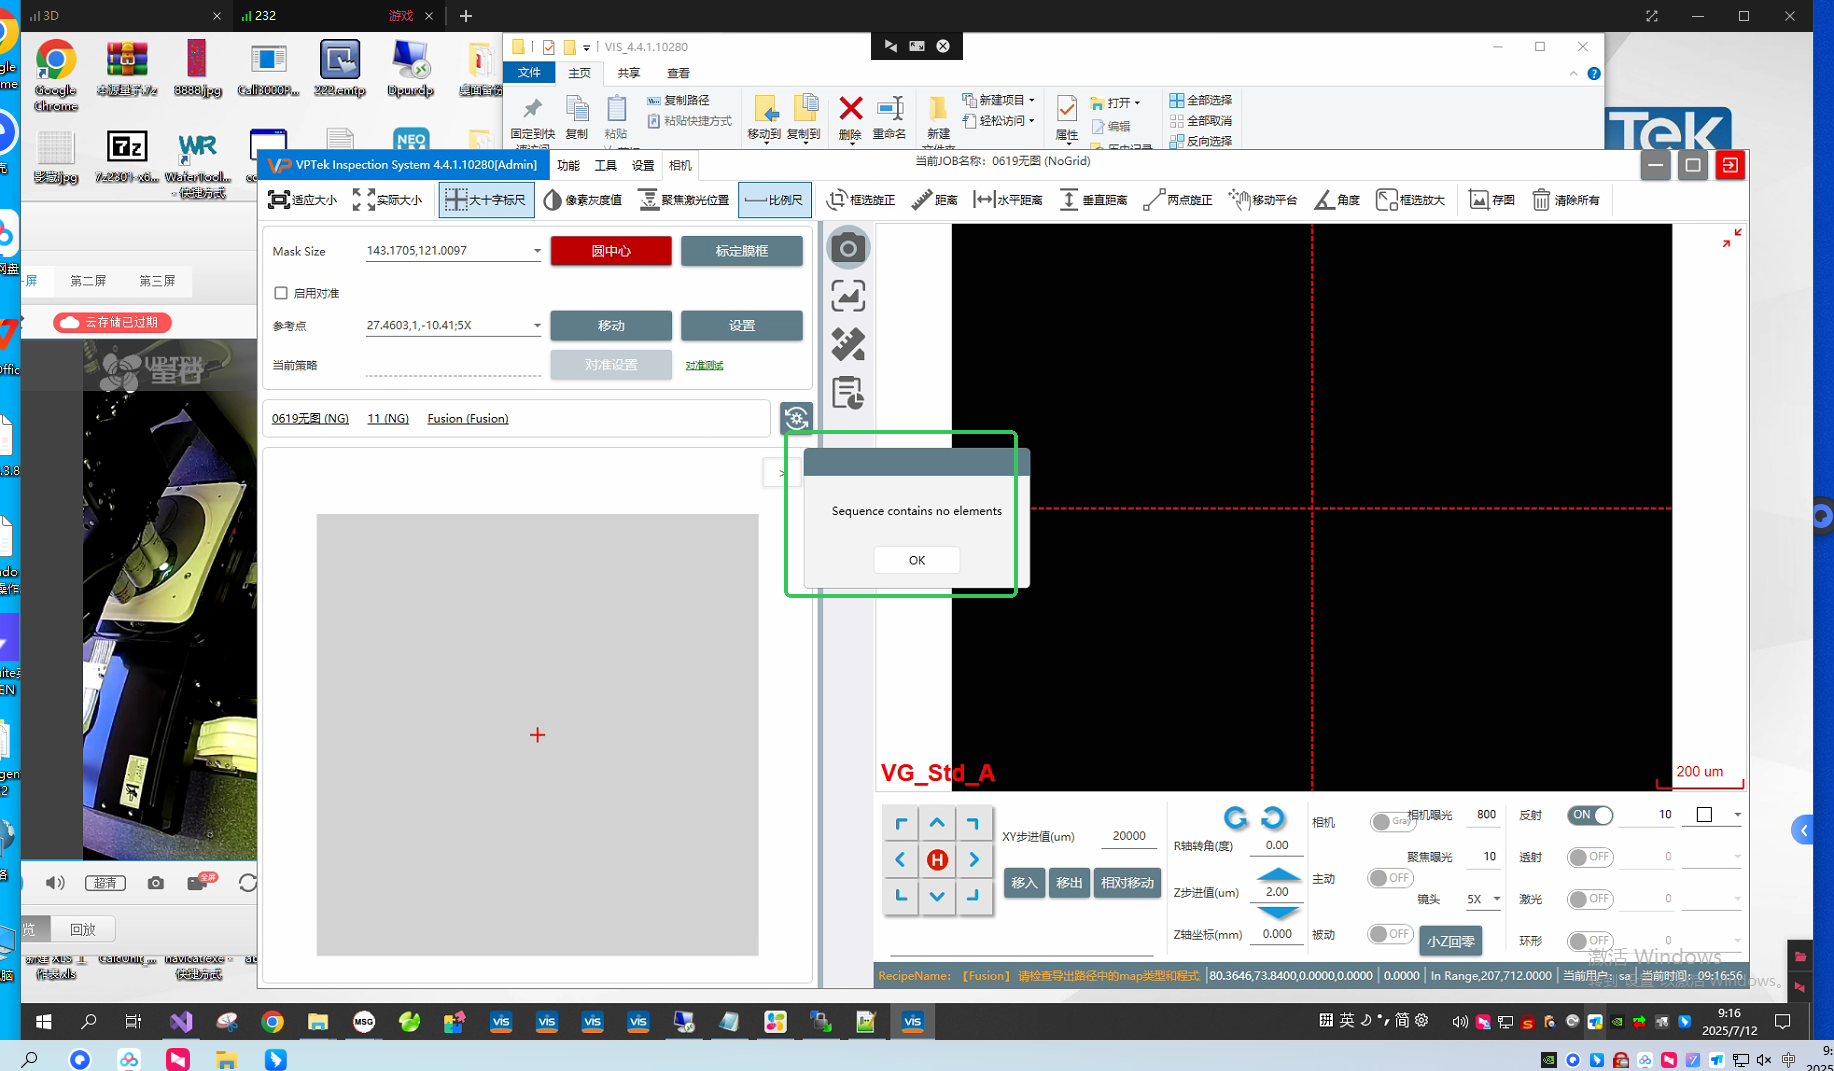Click the 存图 save image tool
Screen dimensions: 1834x1071
[x=1492, y=200]
